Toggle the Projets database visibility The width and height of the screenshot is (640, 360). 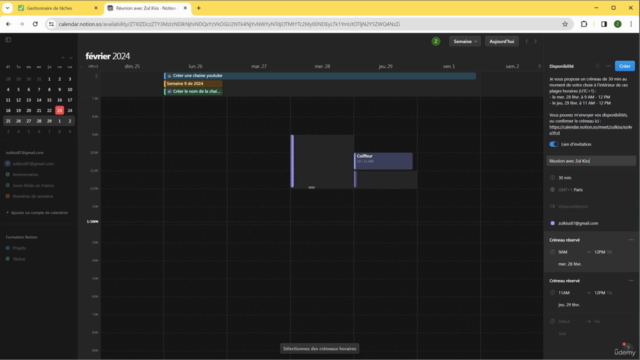[7, 248]
